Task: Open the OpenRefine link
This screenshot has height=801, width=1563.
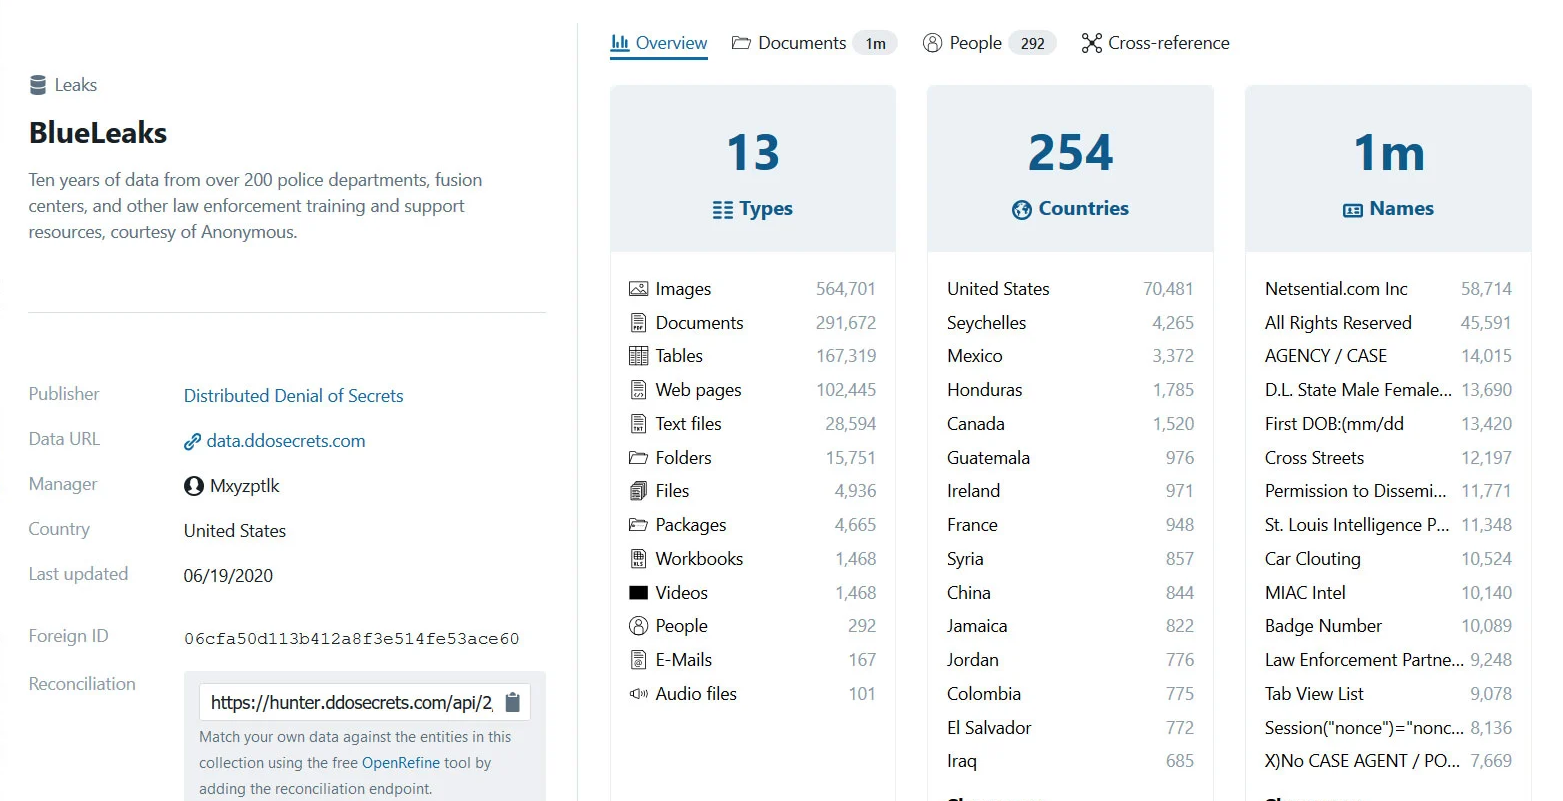Action: 401,763
